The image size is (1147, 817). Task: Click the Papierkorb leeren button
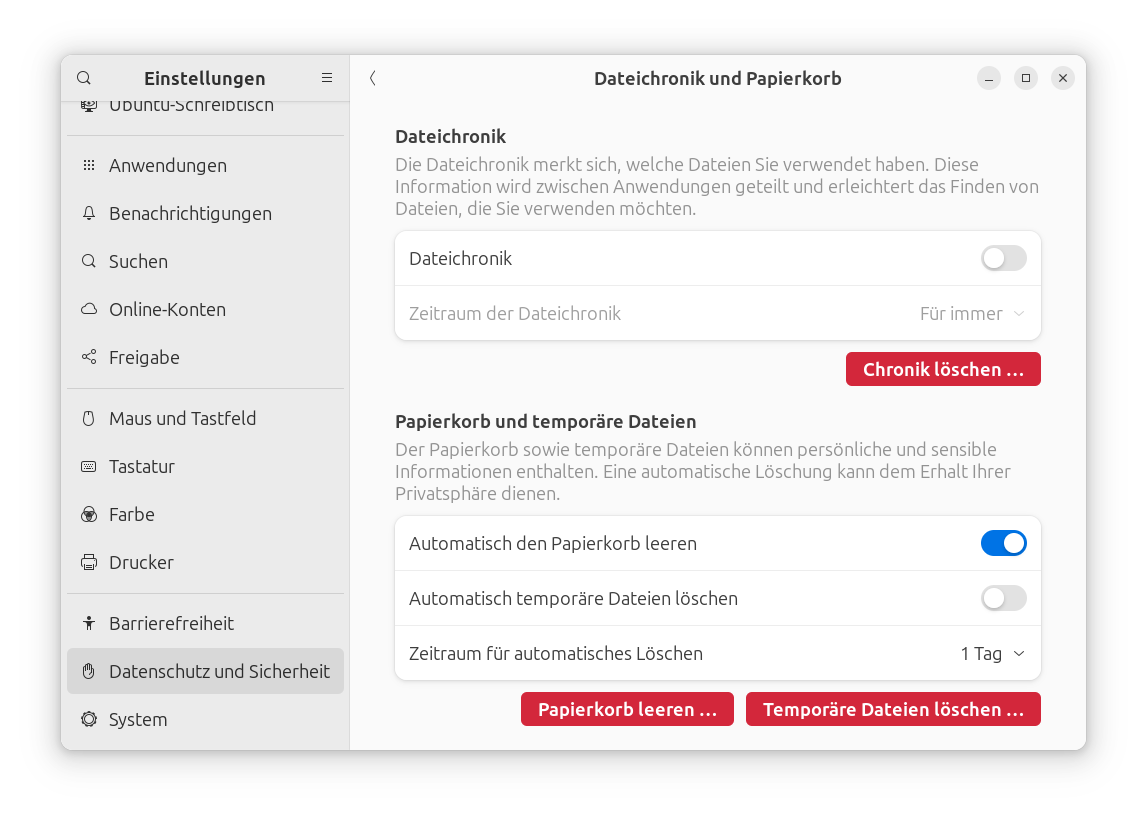pyautogui.click(x=627, y=709)
